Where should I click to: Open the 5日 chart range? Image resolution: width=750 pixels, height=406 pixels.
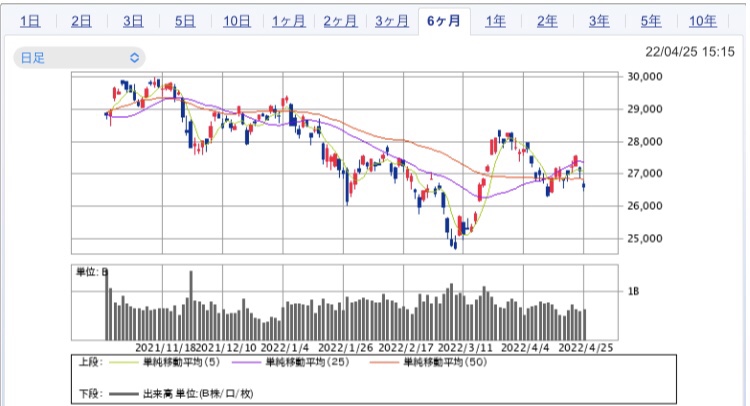[x=185, y=21]
